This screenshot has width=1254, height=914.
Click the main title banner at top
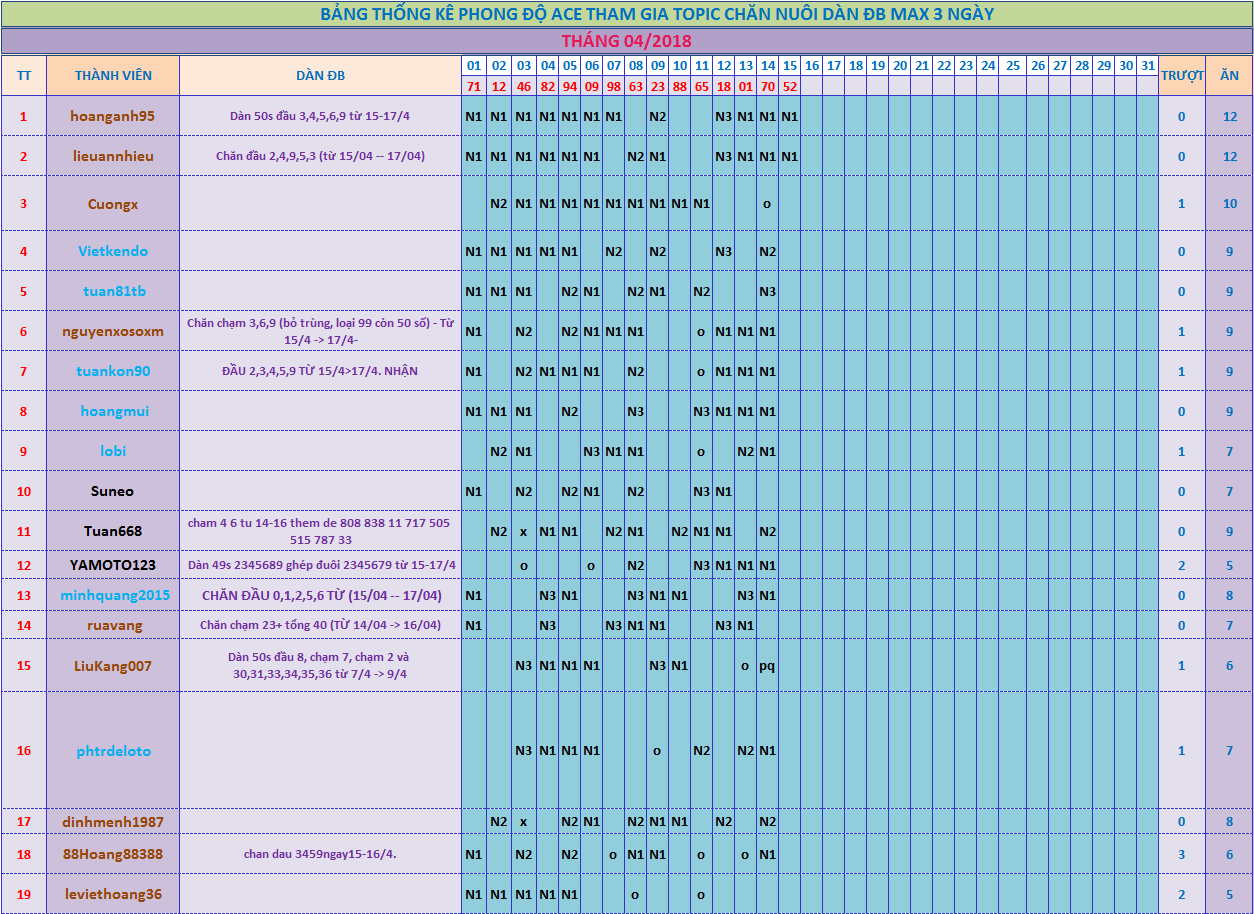tap(626, 14)
